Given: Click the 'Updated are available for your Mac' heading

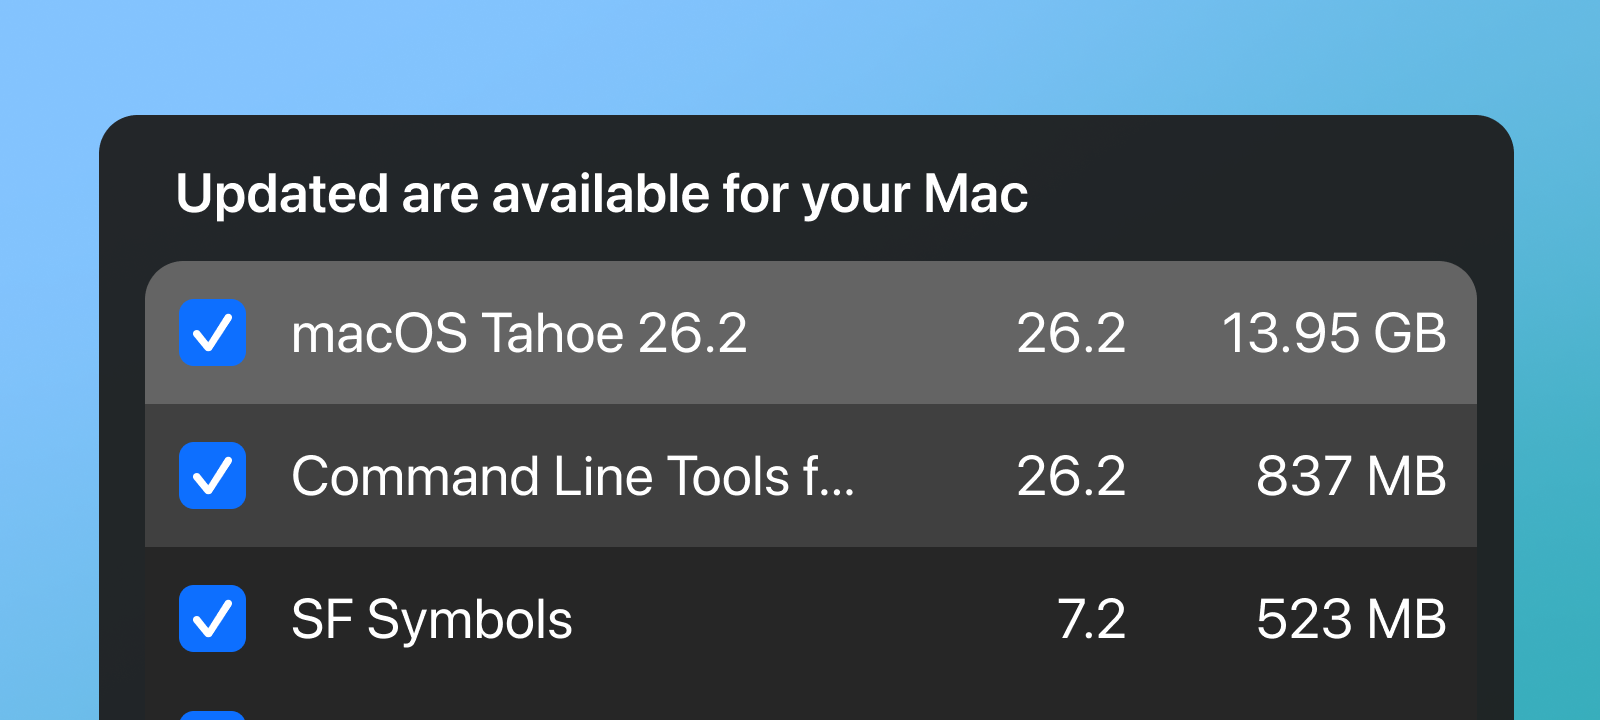Looking at the screenshot, I should [x=603, y=194].
